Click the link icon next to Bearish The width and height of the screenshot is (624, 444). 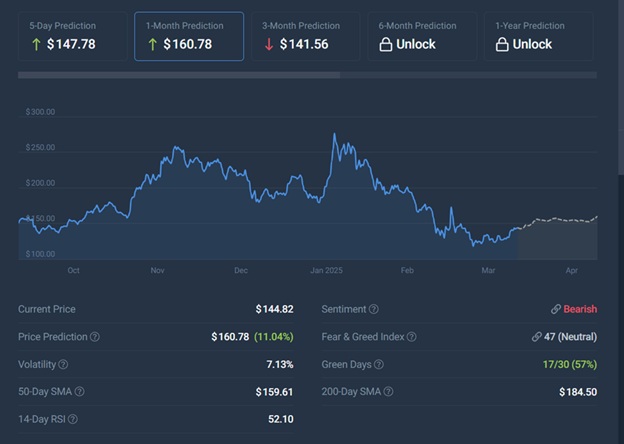(x=555, y=310)
